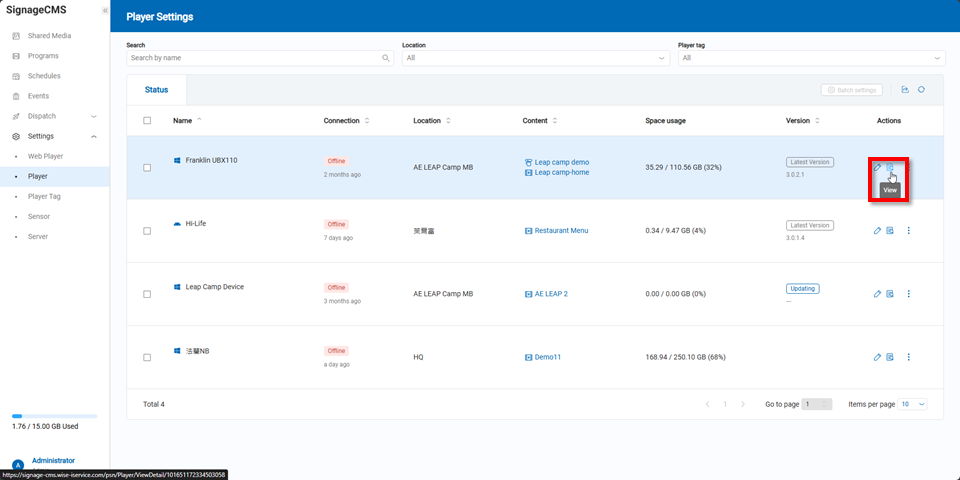Click the edit pencil icon for Hi-Life
This screenshot has height=480, width=960.
[x=877, y=231]
